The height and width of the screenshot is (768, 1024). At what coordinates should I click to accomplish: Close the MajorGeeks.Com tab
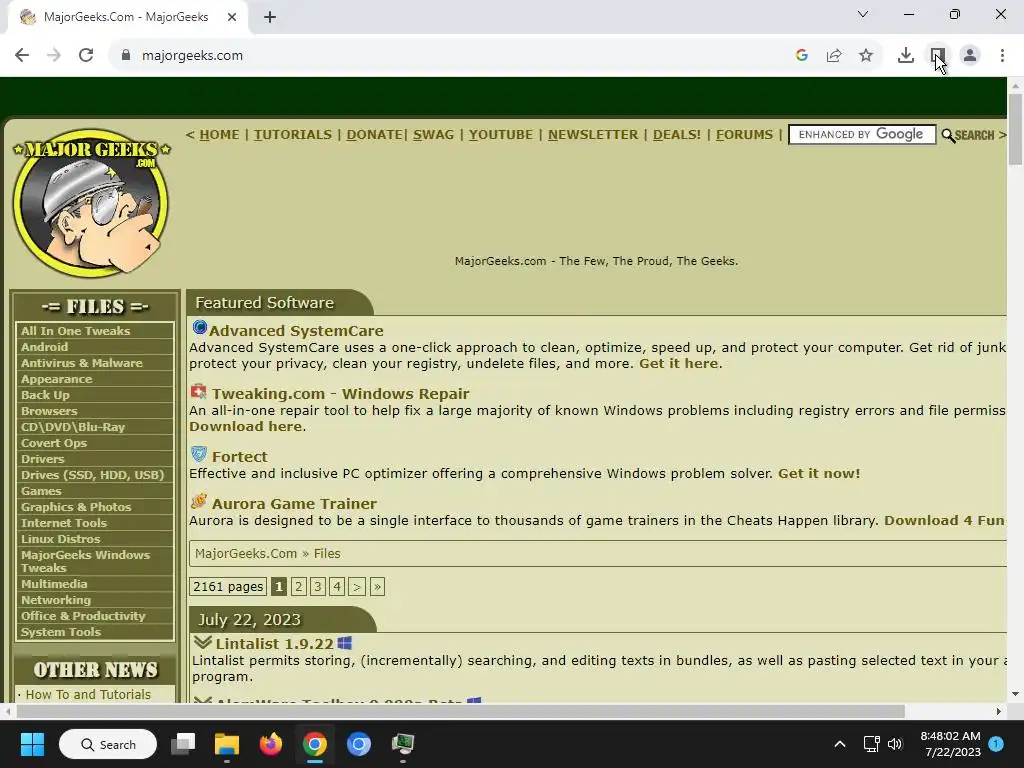(232, 18)
